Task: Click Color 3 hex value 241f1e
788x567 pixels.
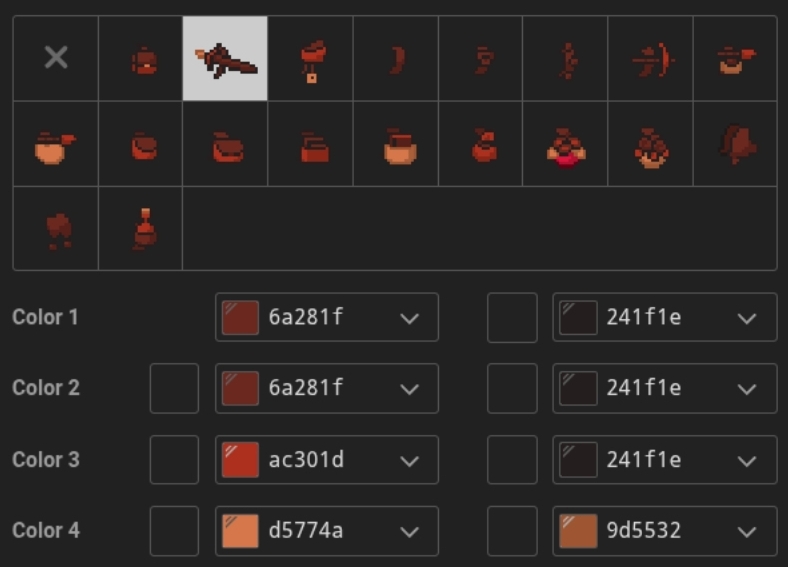Action: [644, 459]
